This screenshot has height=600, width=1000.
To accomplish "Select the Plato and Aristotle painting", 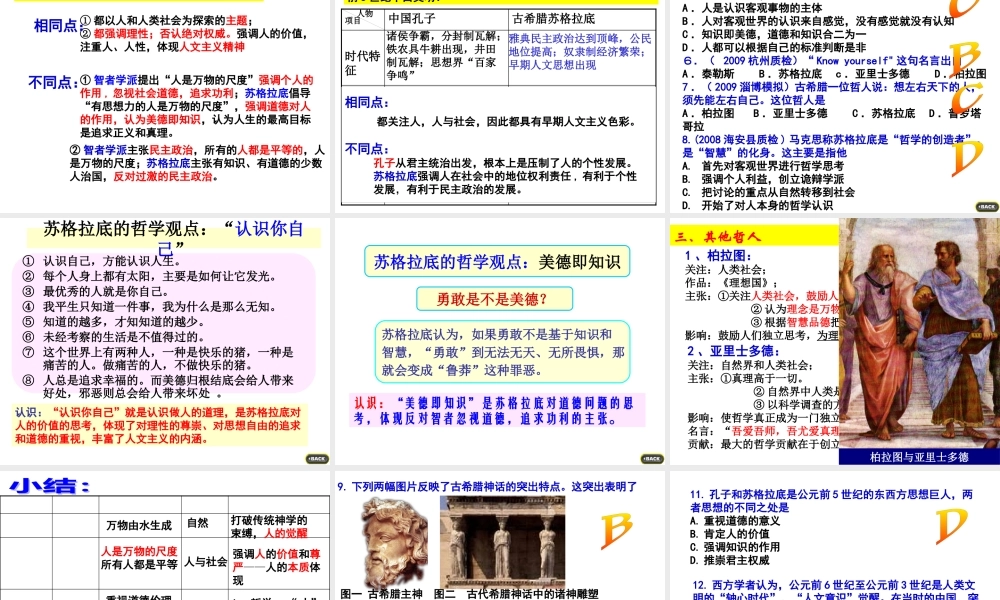I will click(x=919, y=333).
